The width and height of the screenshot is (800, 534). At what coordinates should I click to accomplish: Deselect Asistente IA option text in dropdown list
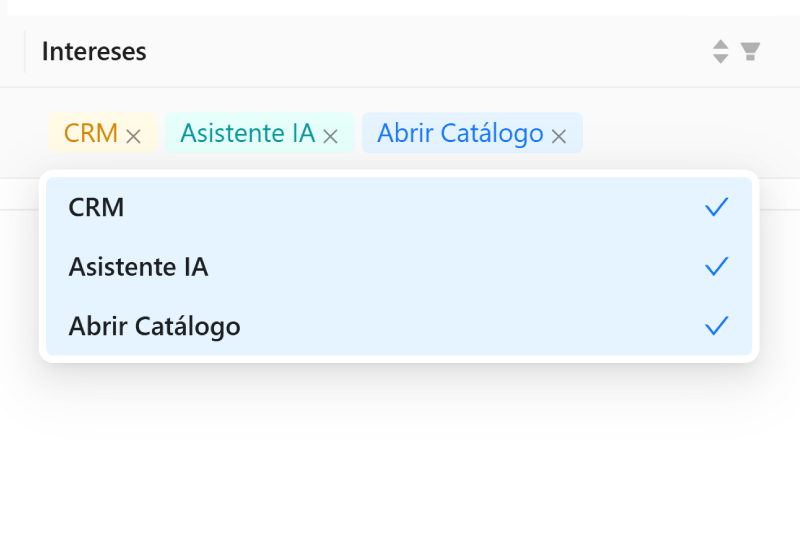(138, 267)
